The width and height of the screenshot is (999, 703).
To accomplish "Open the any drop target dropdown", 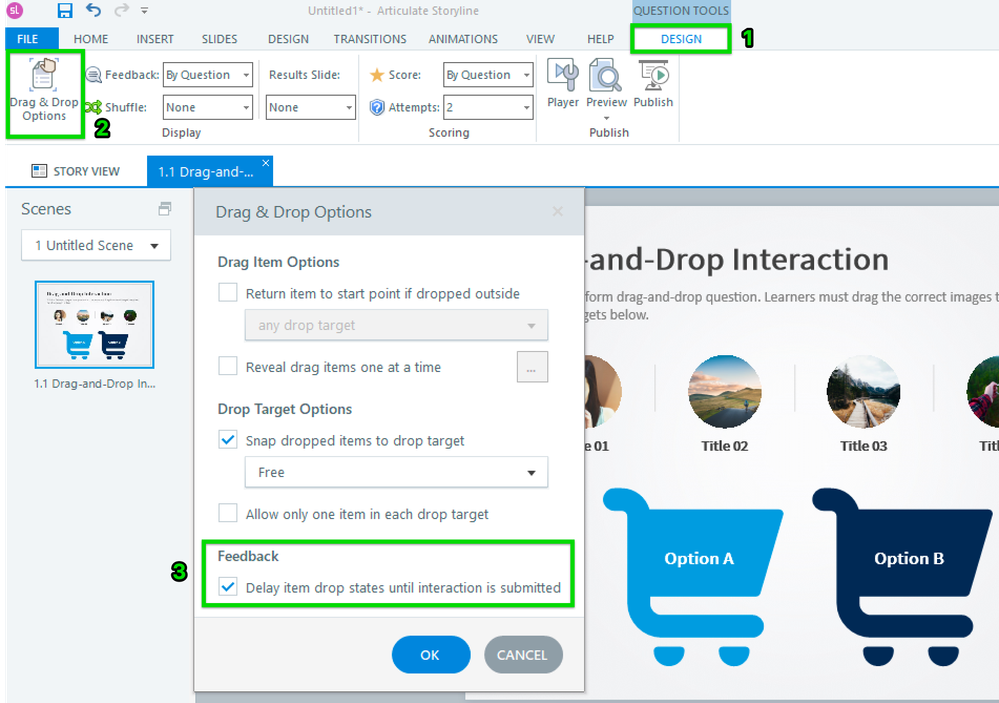I will coord(396,325).
